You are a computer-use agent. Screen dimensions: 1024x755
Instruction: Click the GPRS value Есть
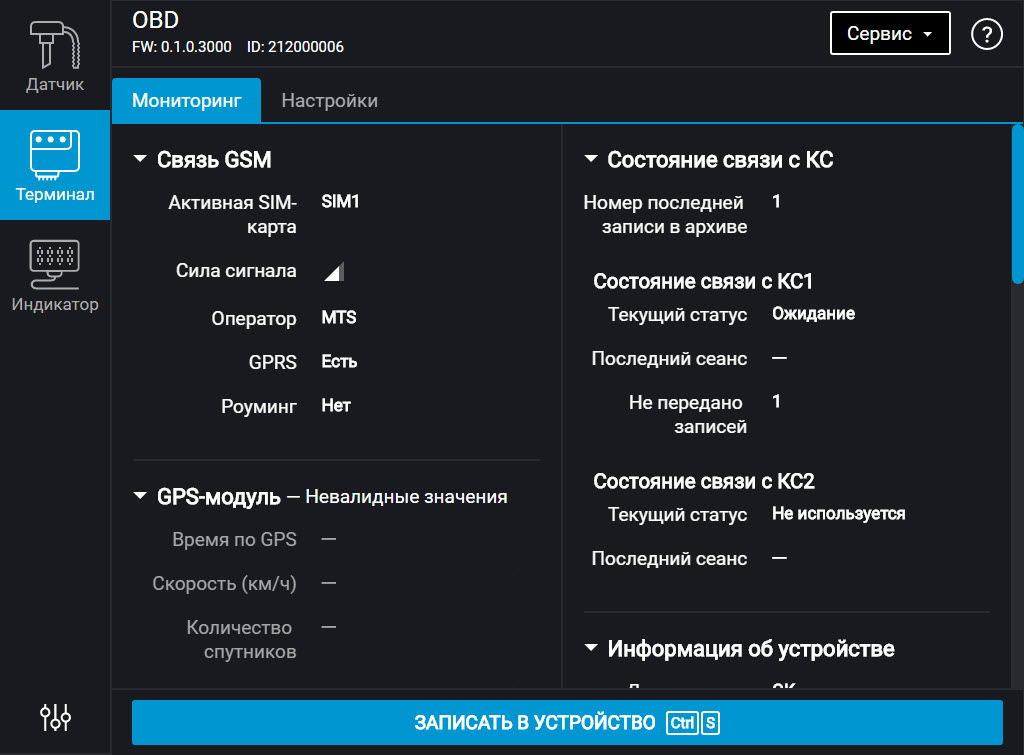(x=339, y=362)
